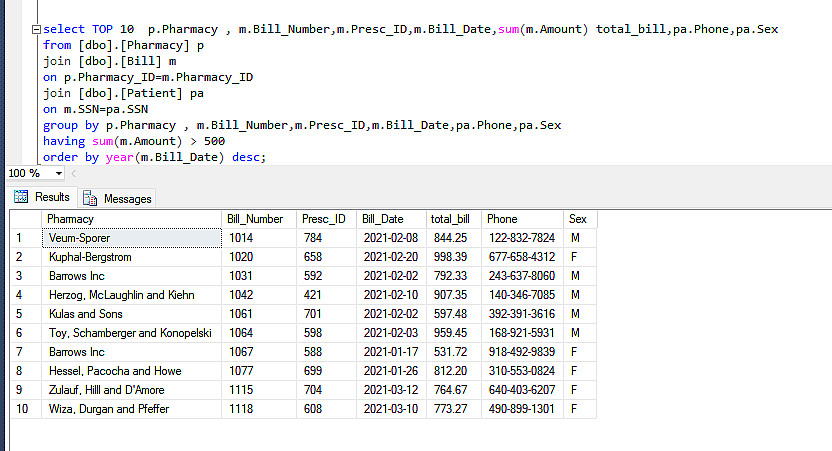Click the TOP keyword in the query

tap(102, 29)
